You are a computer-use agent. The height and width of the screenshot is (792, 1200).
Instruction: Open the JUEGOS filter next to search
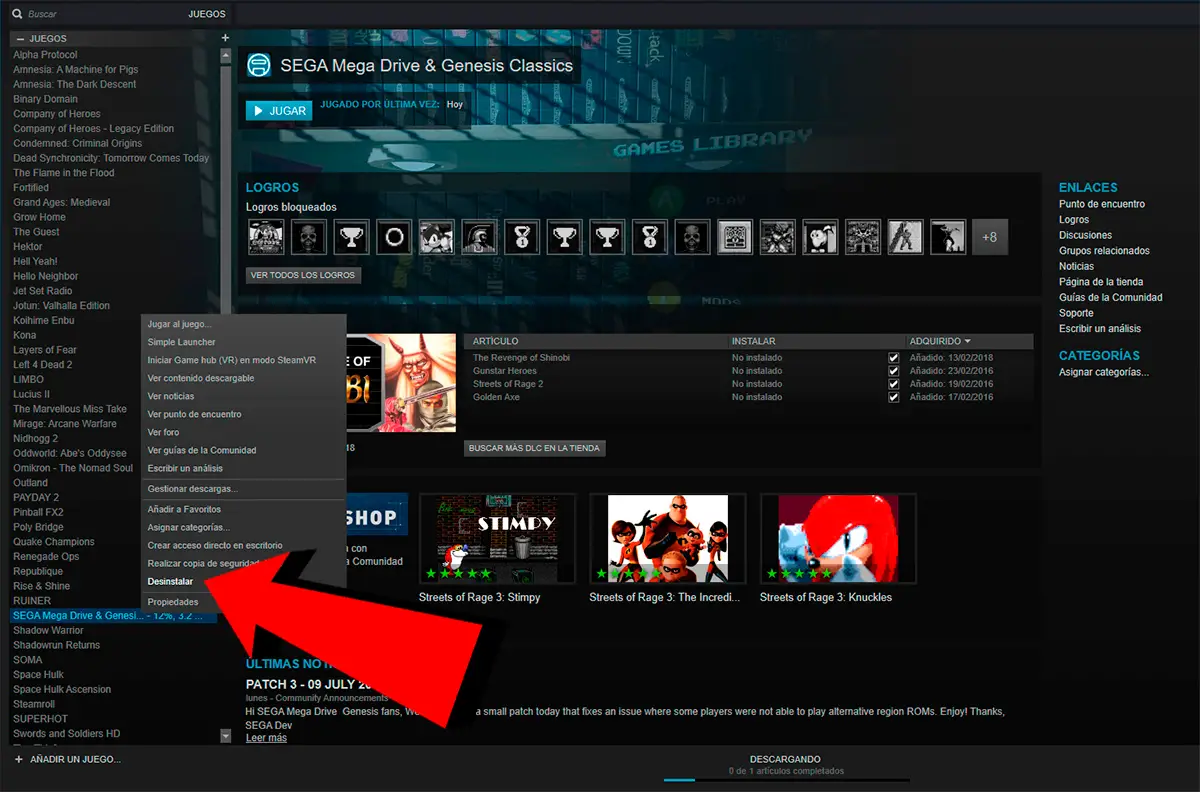click(x=207, y=15)
